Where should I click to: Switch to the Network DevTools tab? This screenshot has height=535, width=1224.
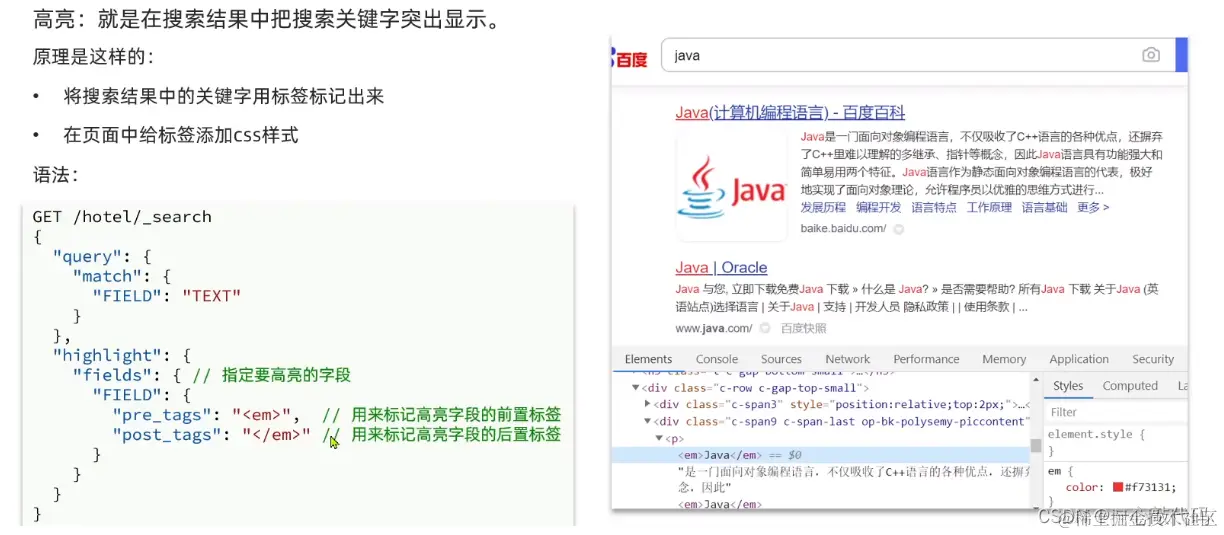point(848,359)
